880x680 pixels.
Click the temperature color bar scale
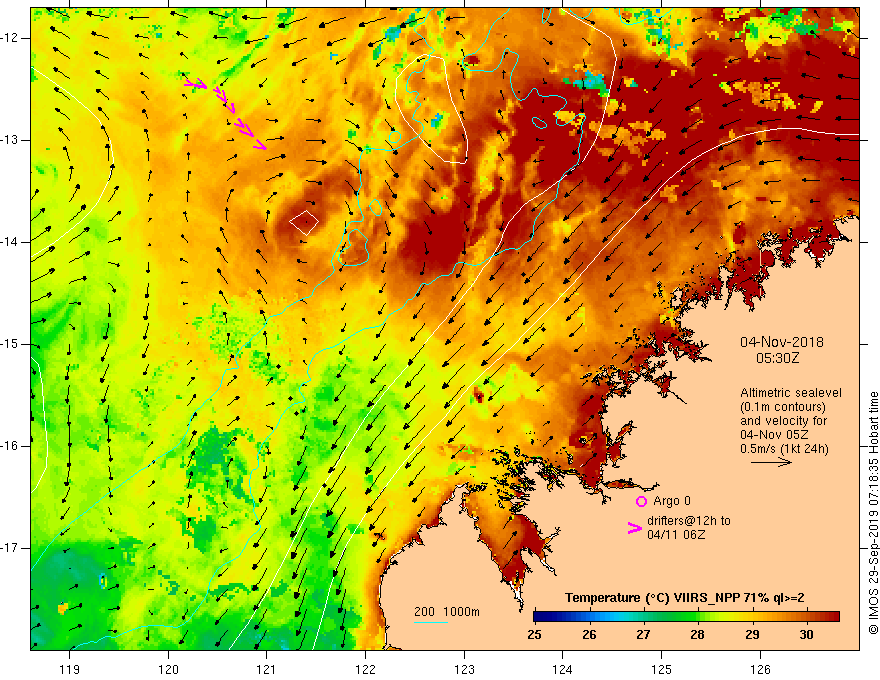pyautogui.click(x=686, y=617)
